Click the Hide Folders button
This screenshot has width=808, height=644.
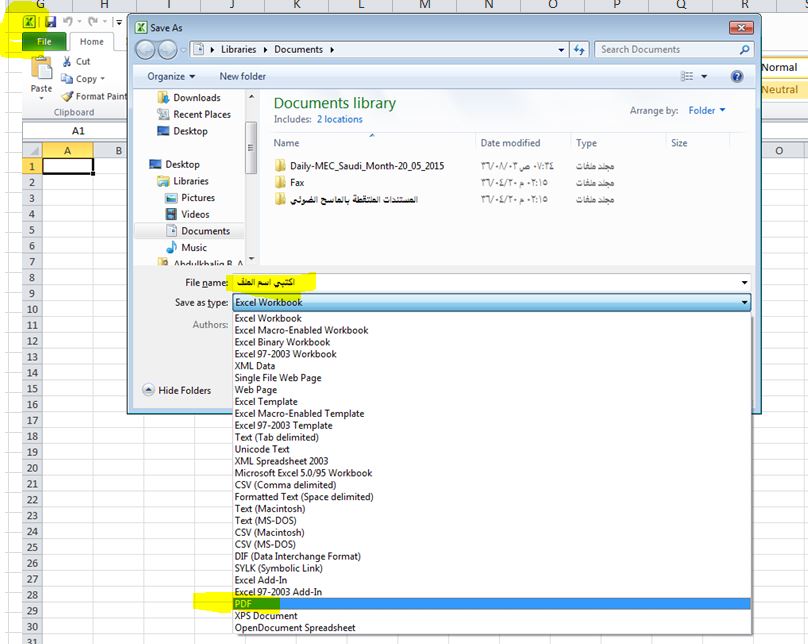coord(177,390)
